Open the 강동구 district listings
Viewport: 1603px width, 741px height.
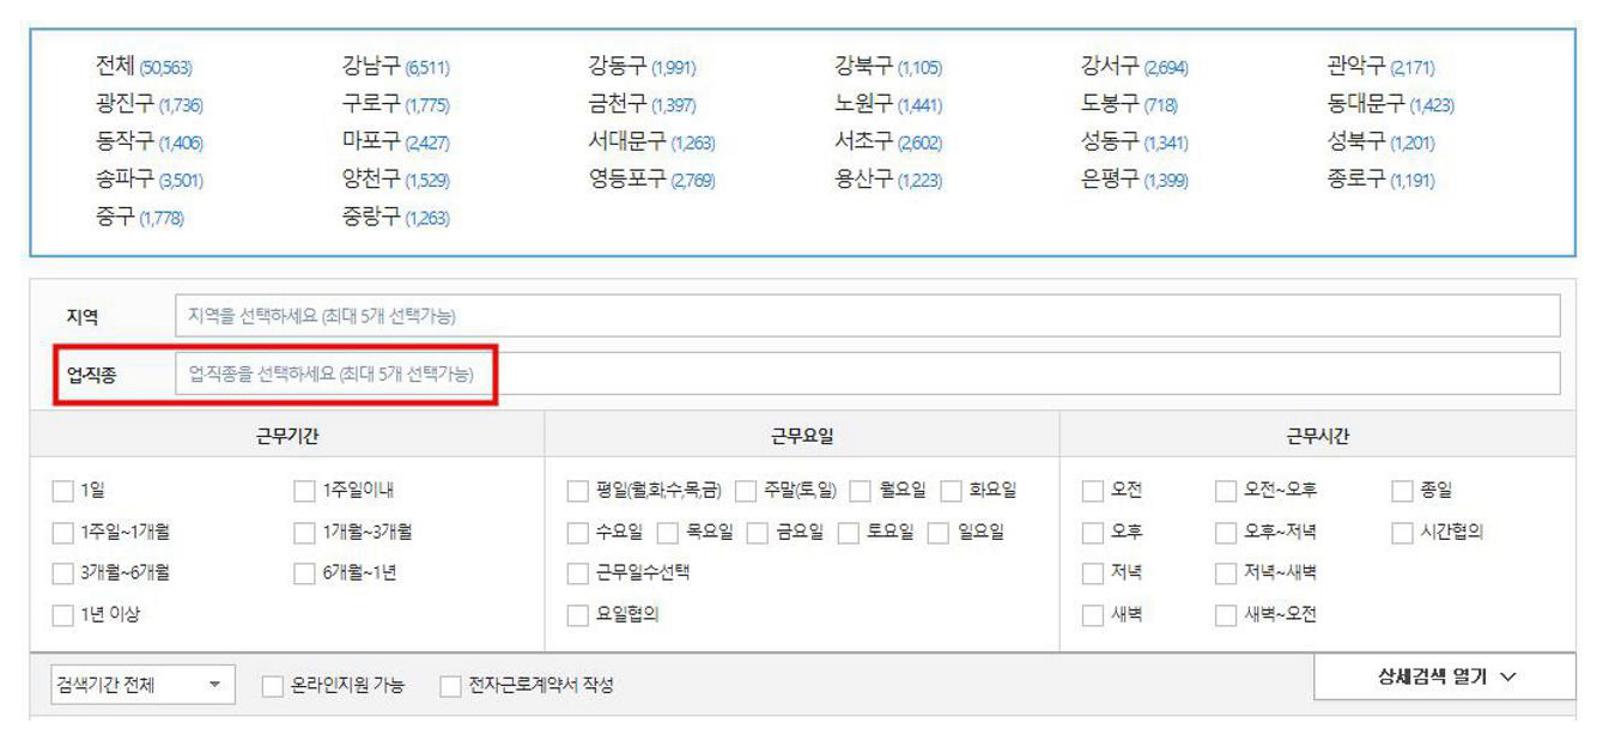click(642, 66)
